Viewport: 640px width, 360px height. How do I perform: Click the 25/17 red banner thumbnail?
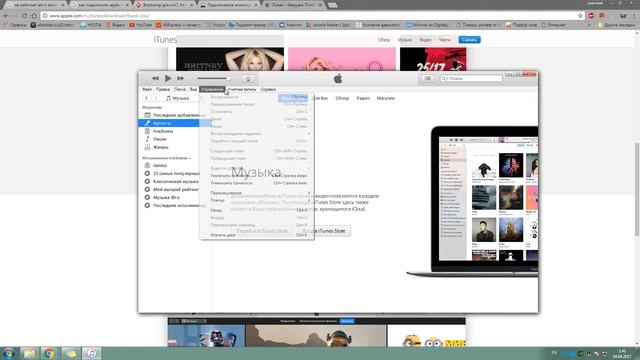click(433, 59)
